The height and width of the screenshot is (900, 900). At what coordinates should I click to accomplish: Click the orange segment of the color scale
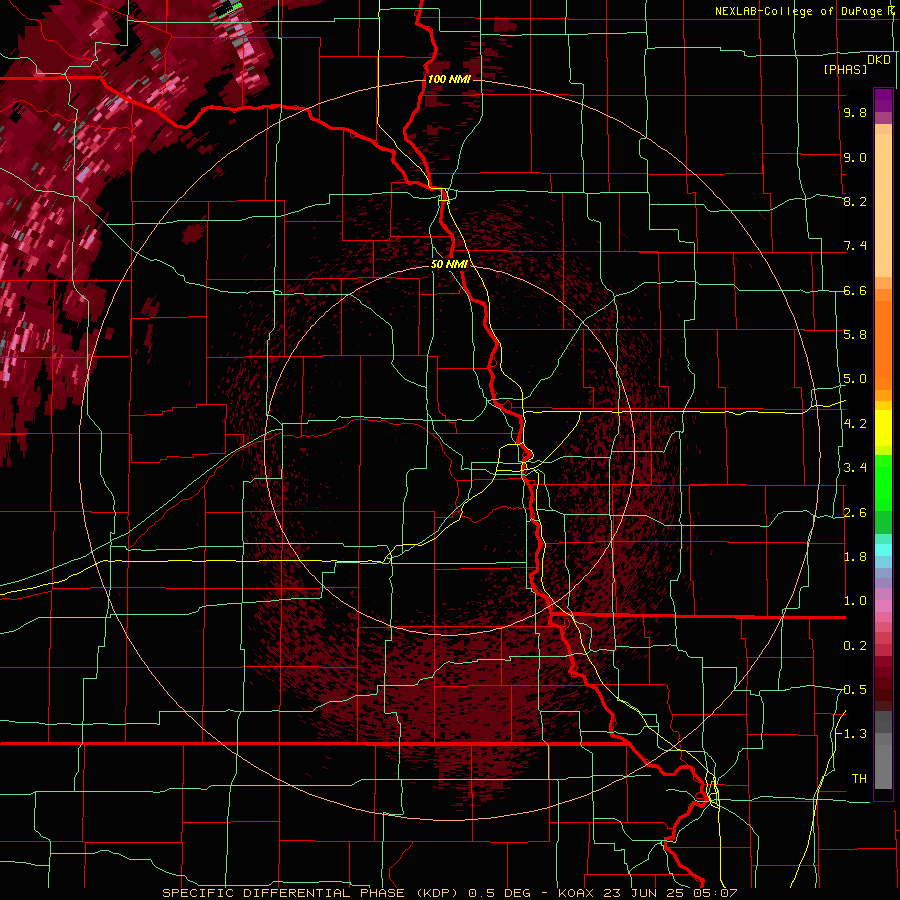click(x=883, y=344)
